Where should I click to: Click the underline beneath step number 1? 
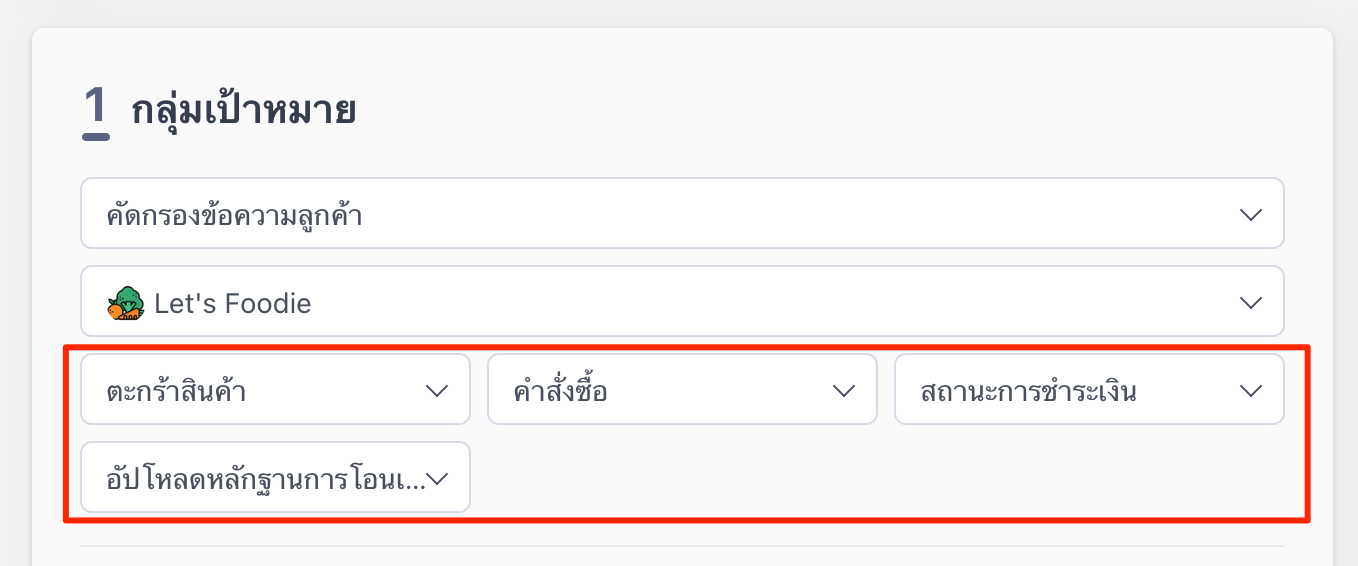point(96,137)
